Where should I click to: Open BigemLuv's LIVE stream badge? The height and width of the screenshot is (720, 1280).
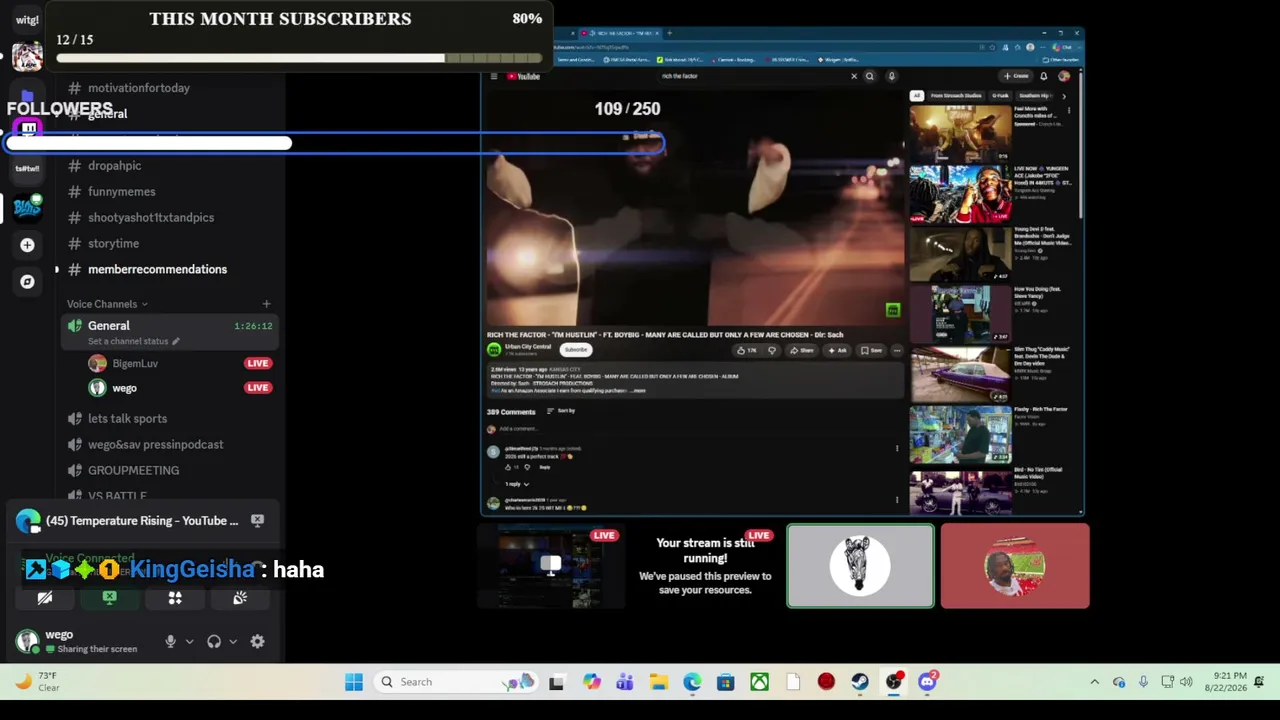[258, 364]
